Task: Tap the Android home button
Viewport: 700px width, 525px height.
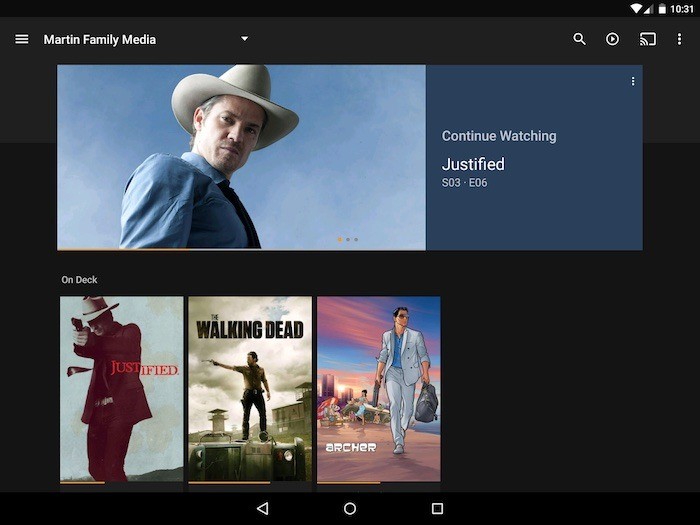Action: (350, 508)
